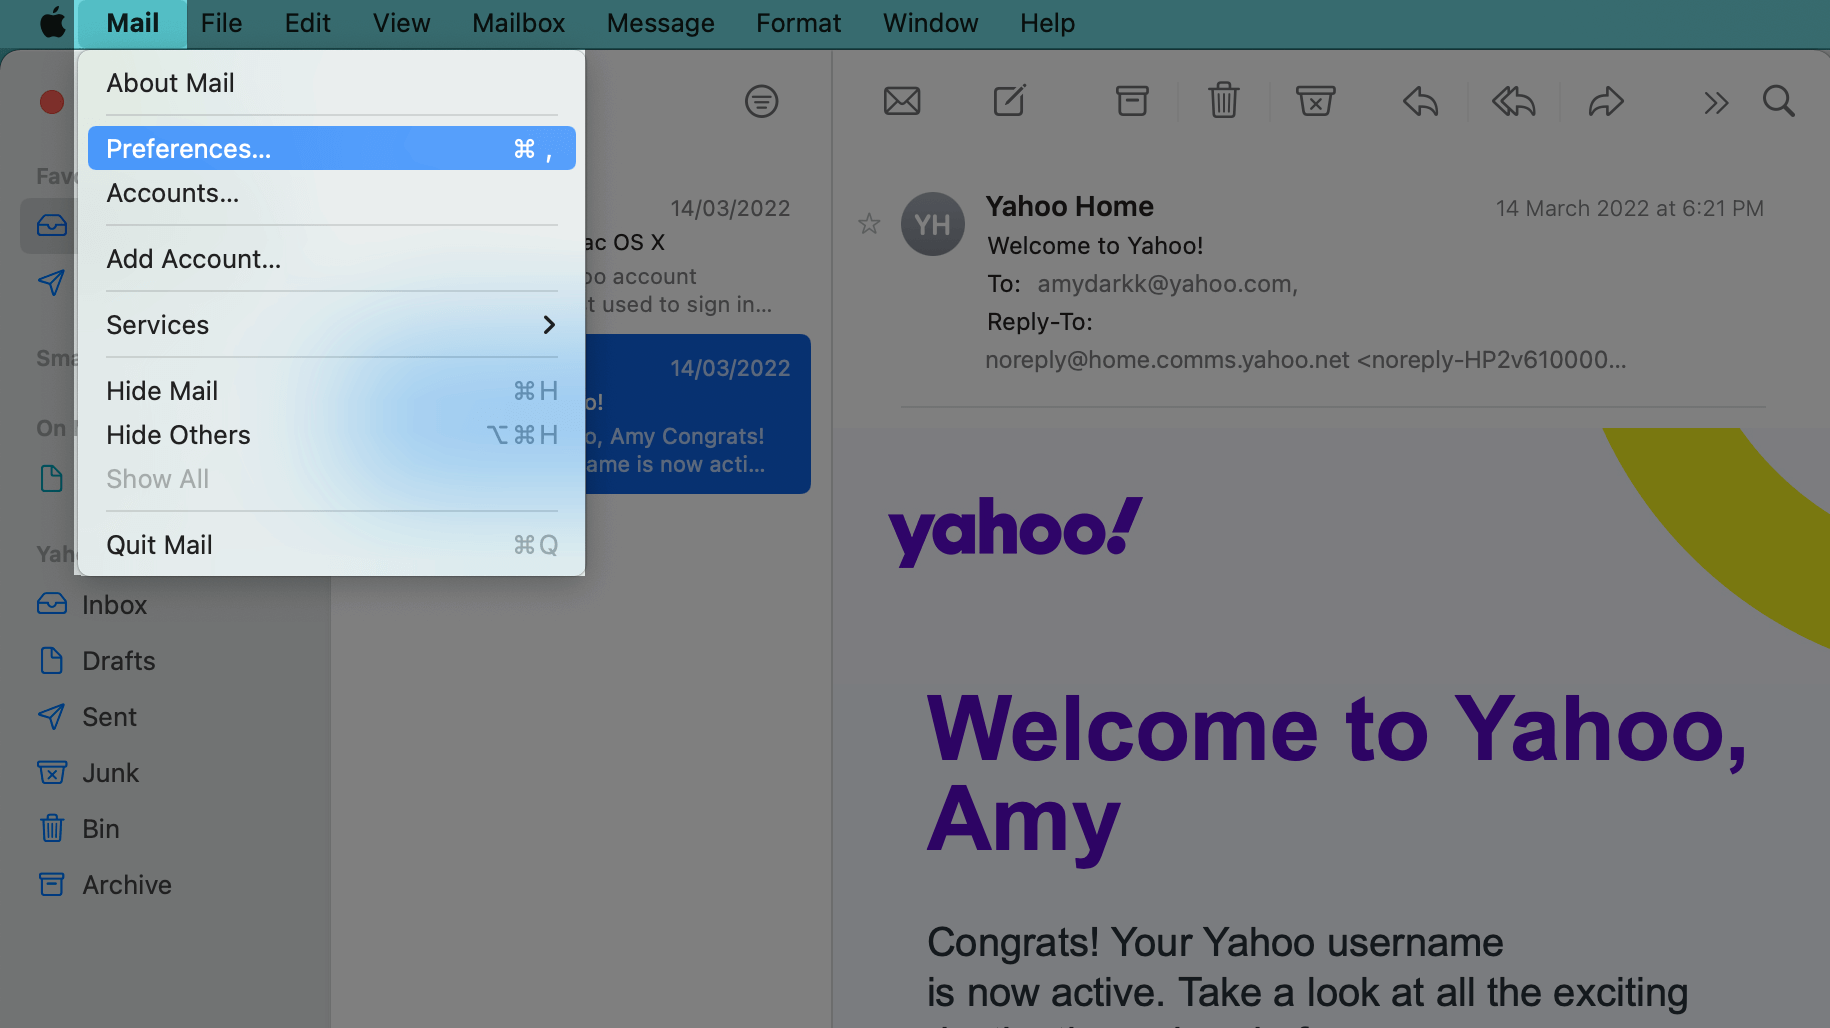Image resolution: width=1830 pixels, height=1028 pixels.
Task: Select the Favourites sent paper plane icon
Action: pos(52,282)
